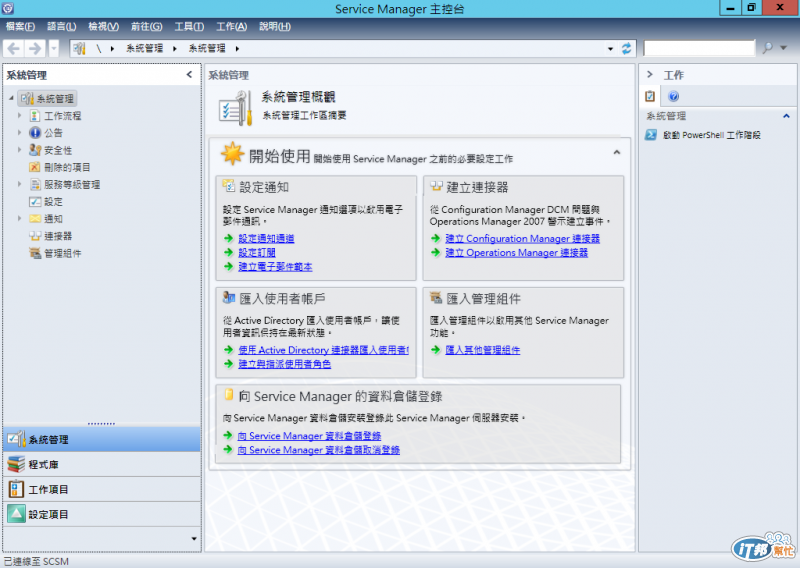This screenshot has height=568, width=800.
Task: Open 建立 Operations Manager 連接器 link
Action: coord(516,253)
